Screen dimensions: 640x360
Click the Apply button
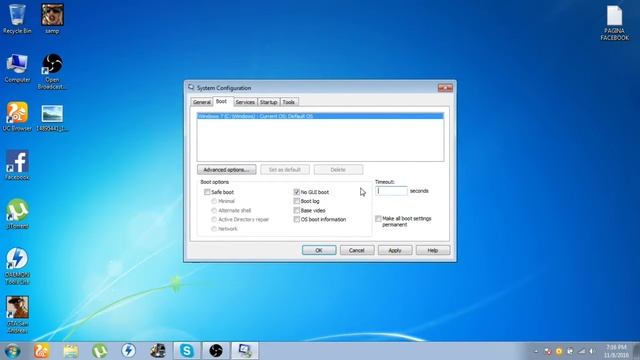[x=395, y=250]
